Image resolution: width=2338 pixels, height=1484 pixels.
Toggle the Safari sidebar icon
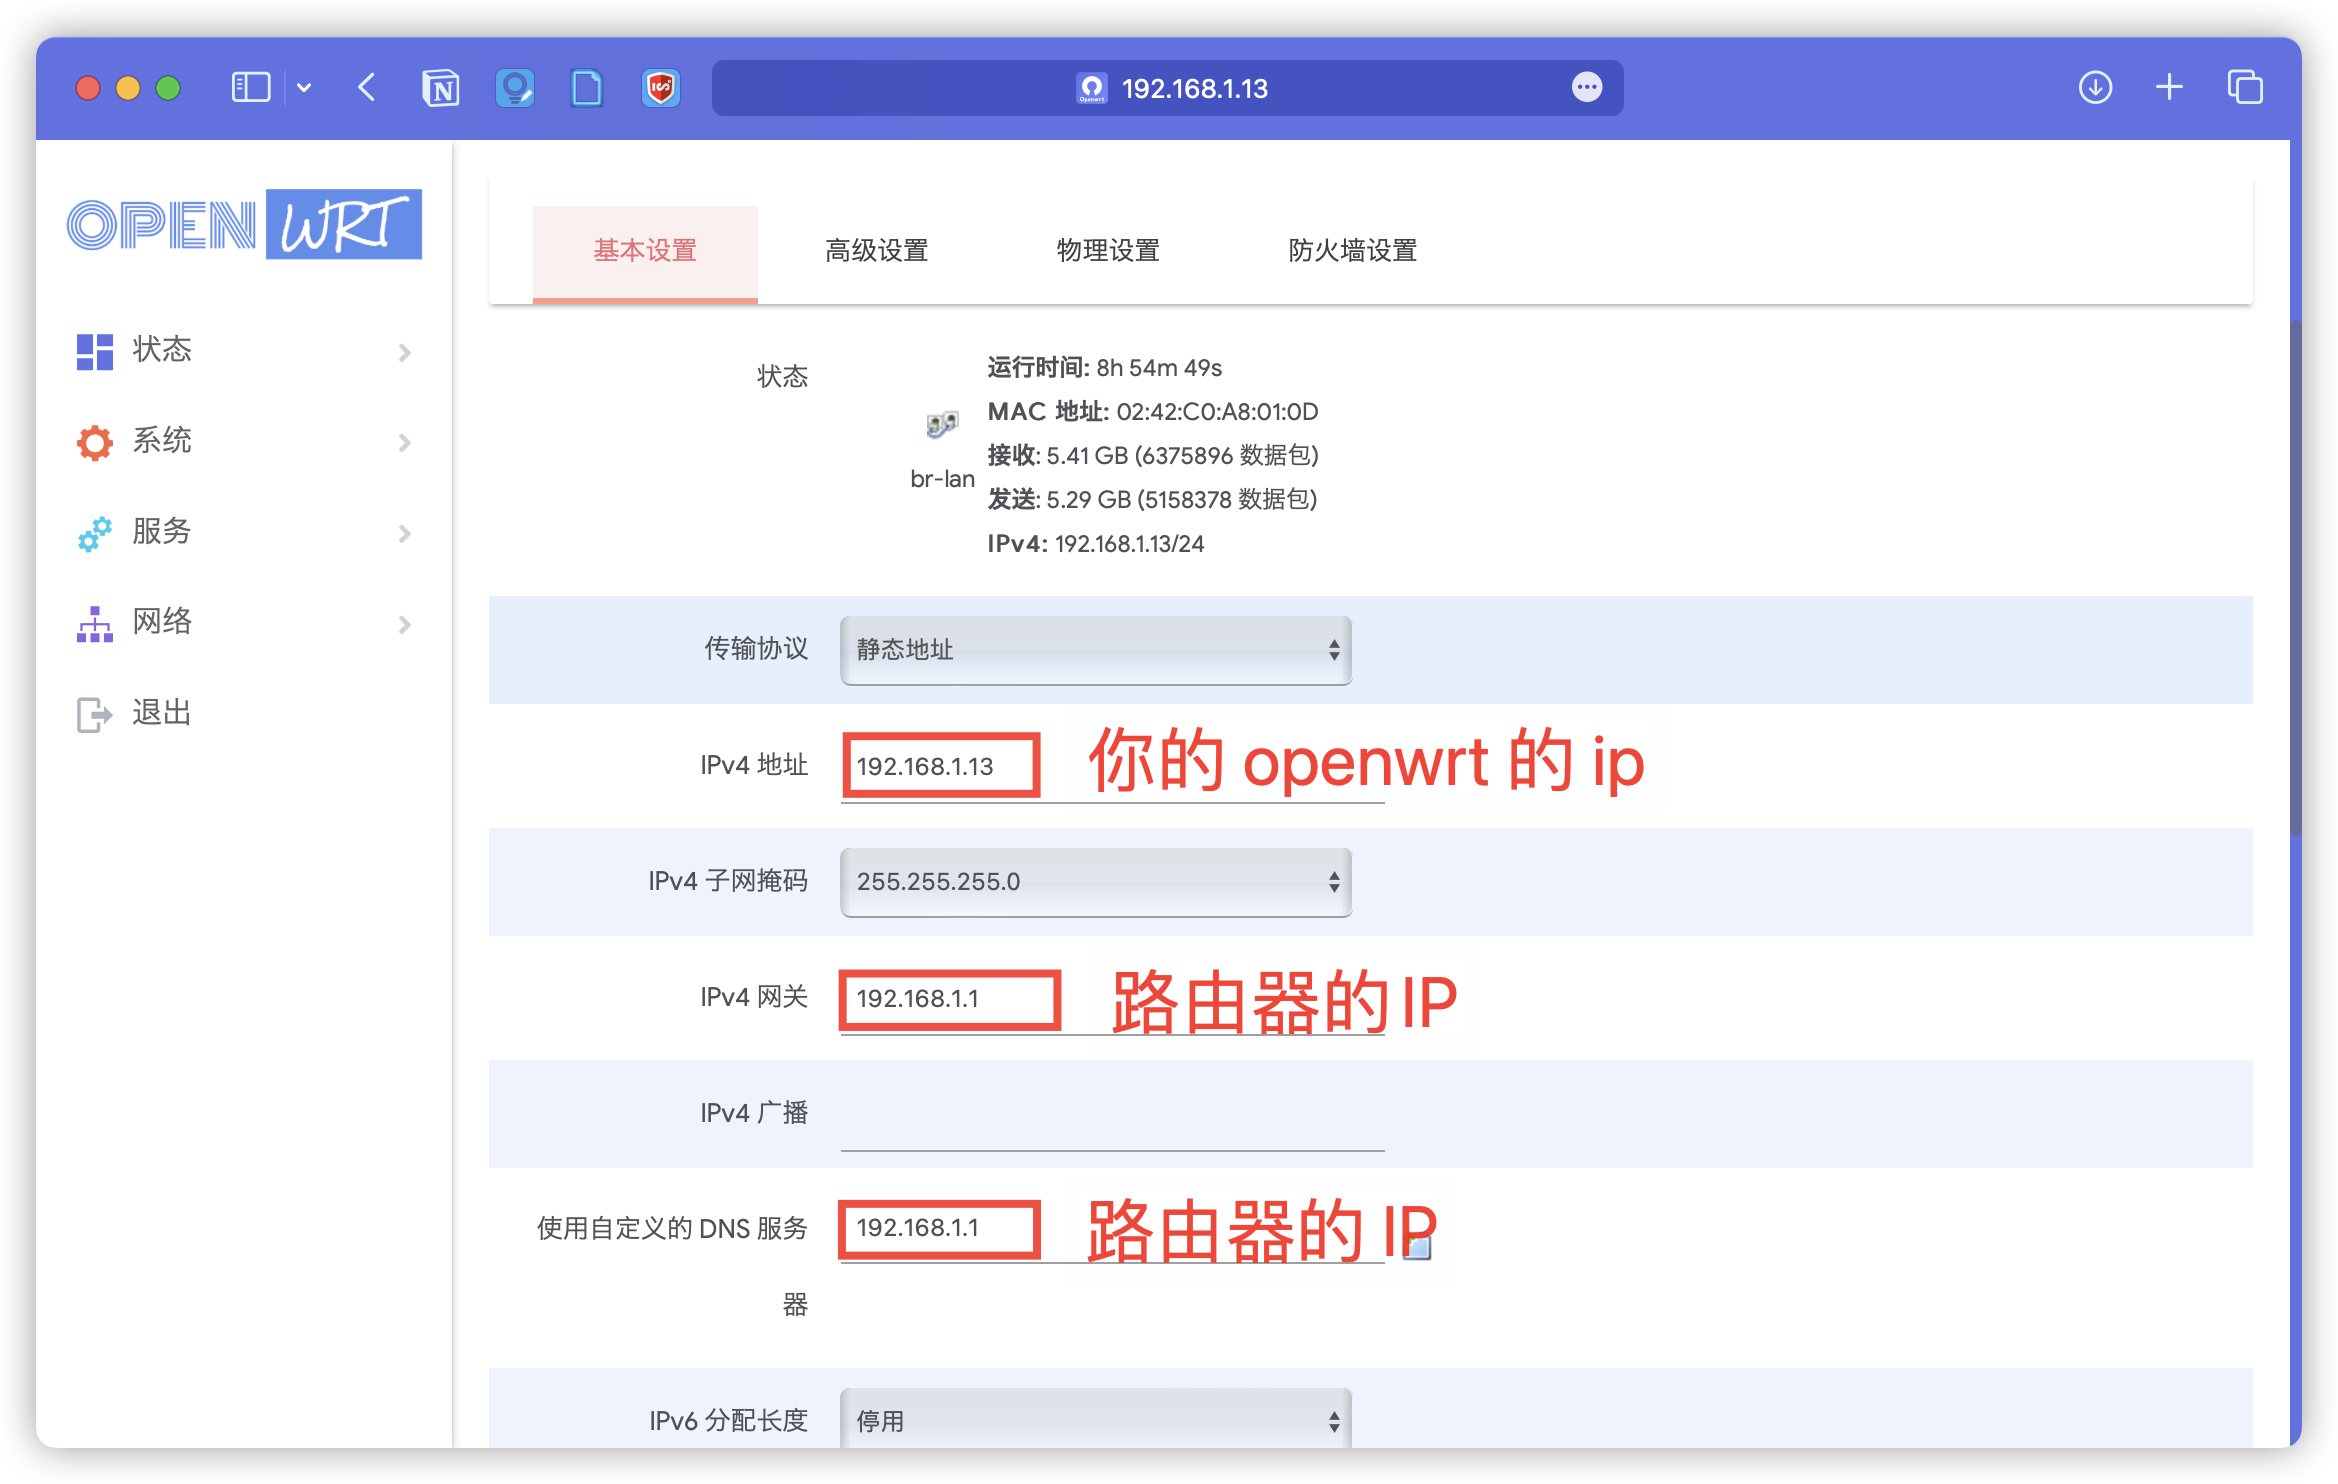coord(251,88)
